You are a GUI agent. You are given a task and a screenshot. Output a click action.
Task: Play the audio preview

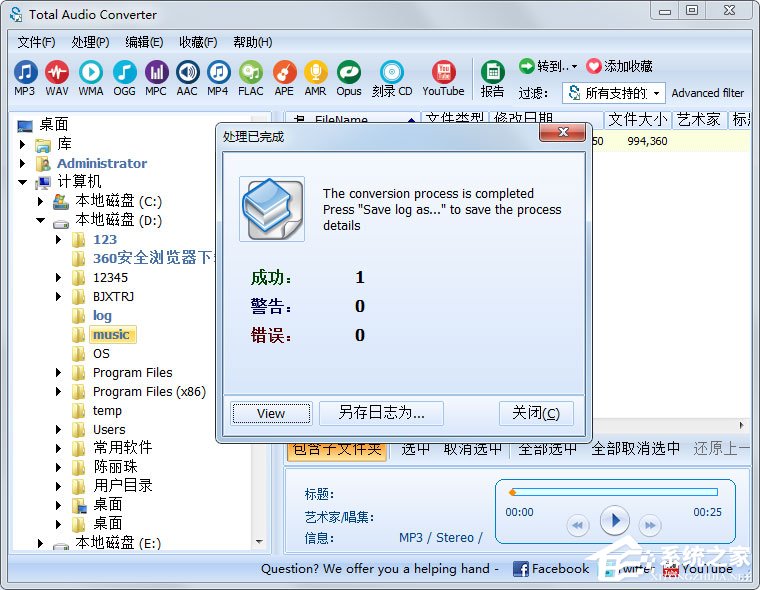(614, 520)
